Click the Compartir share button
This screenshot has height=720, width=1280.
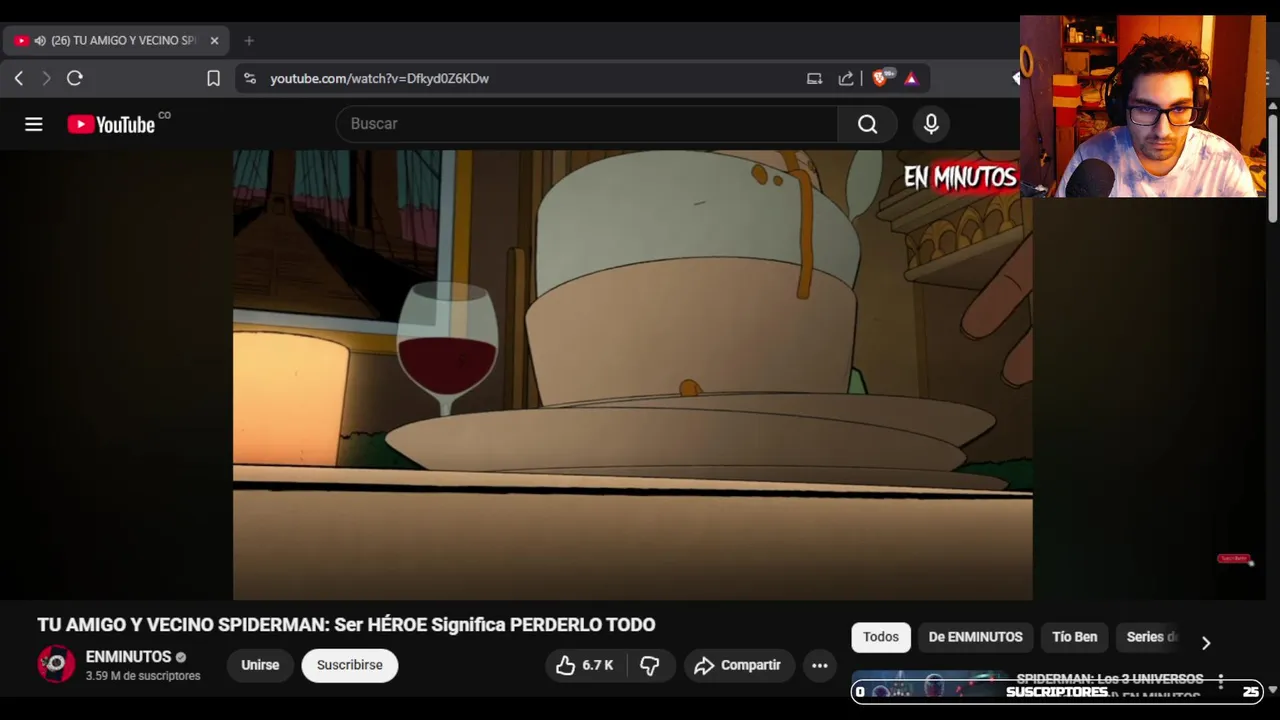tap(738, 665)
